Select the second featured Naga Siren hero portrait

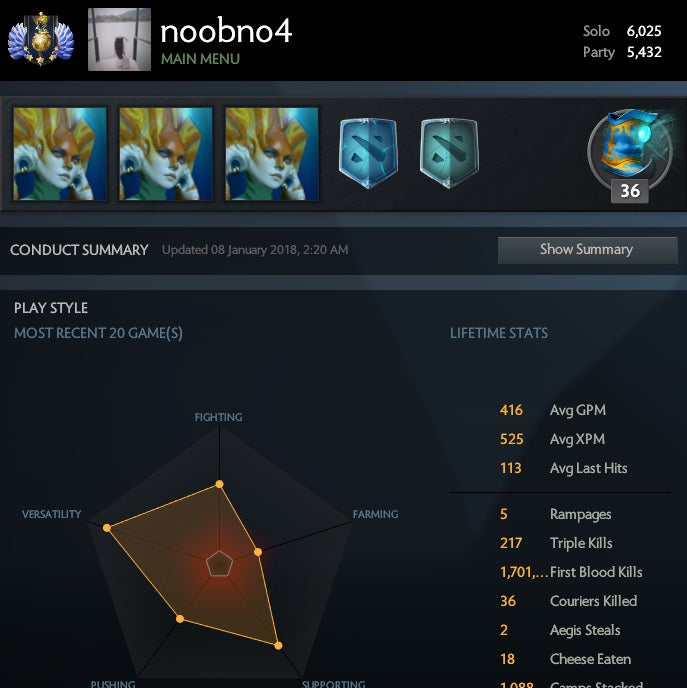coord(166,154)
